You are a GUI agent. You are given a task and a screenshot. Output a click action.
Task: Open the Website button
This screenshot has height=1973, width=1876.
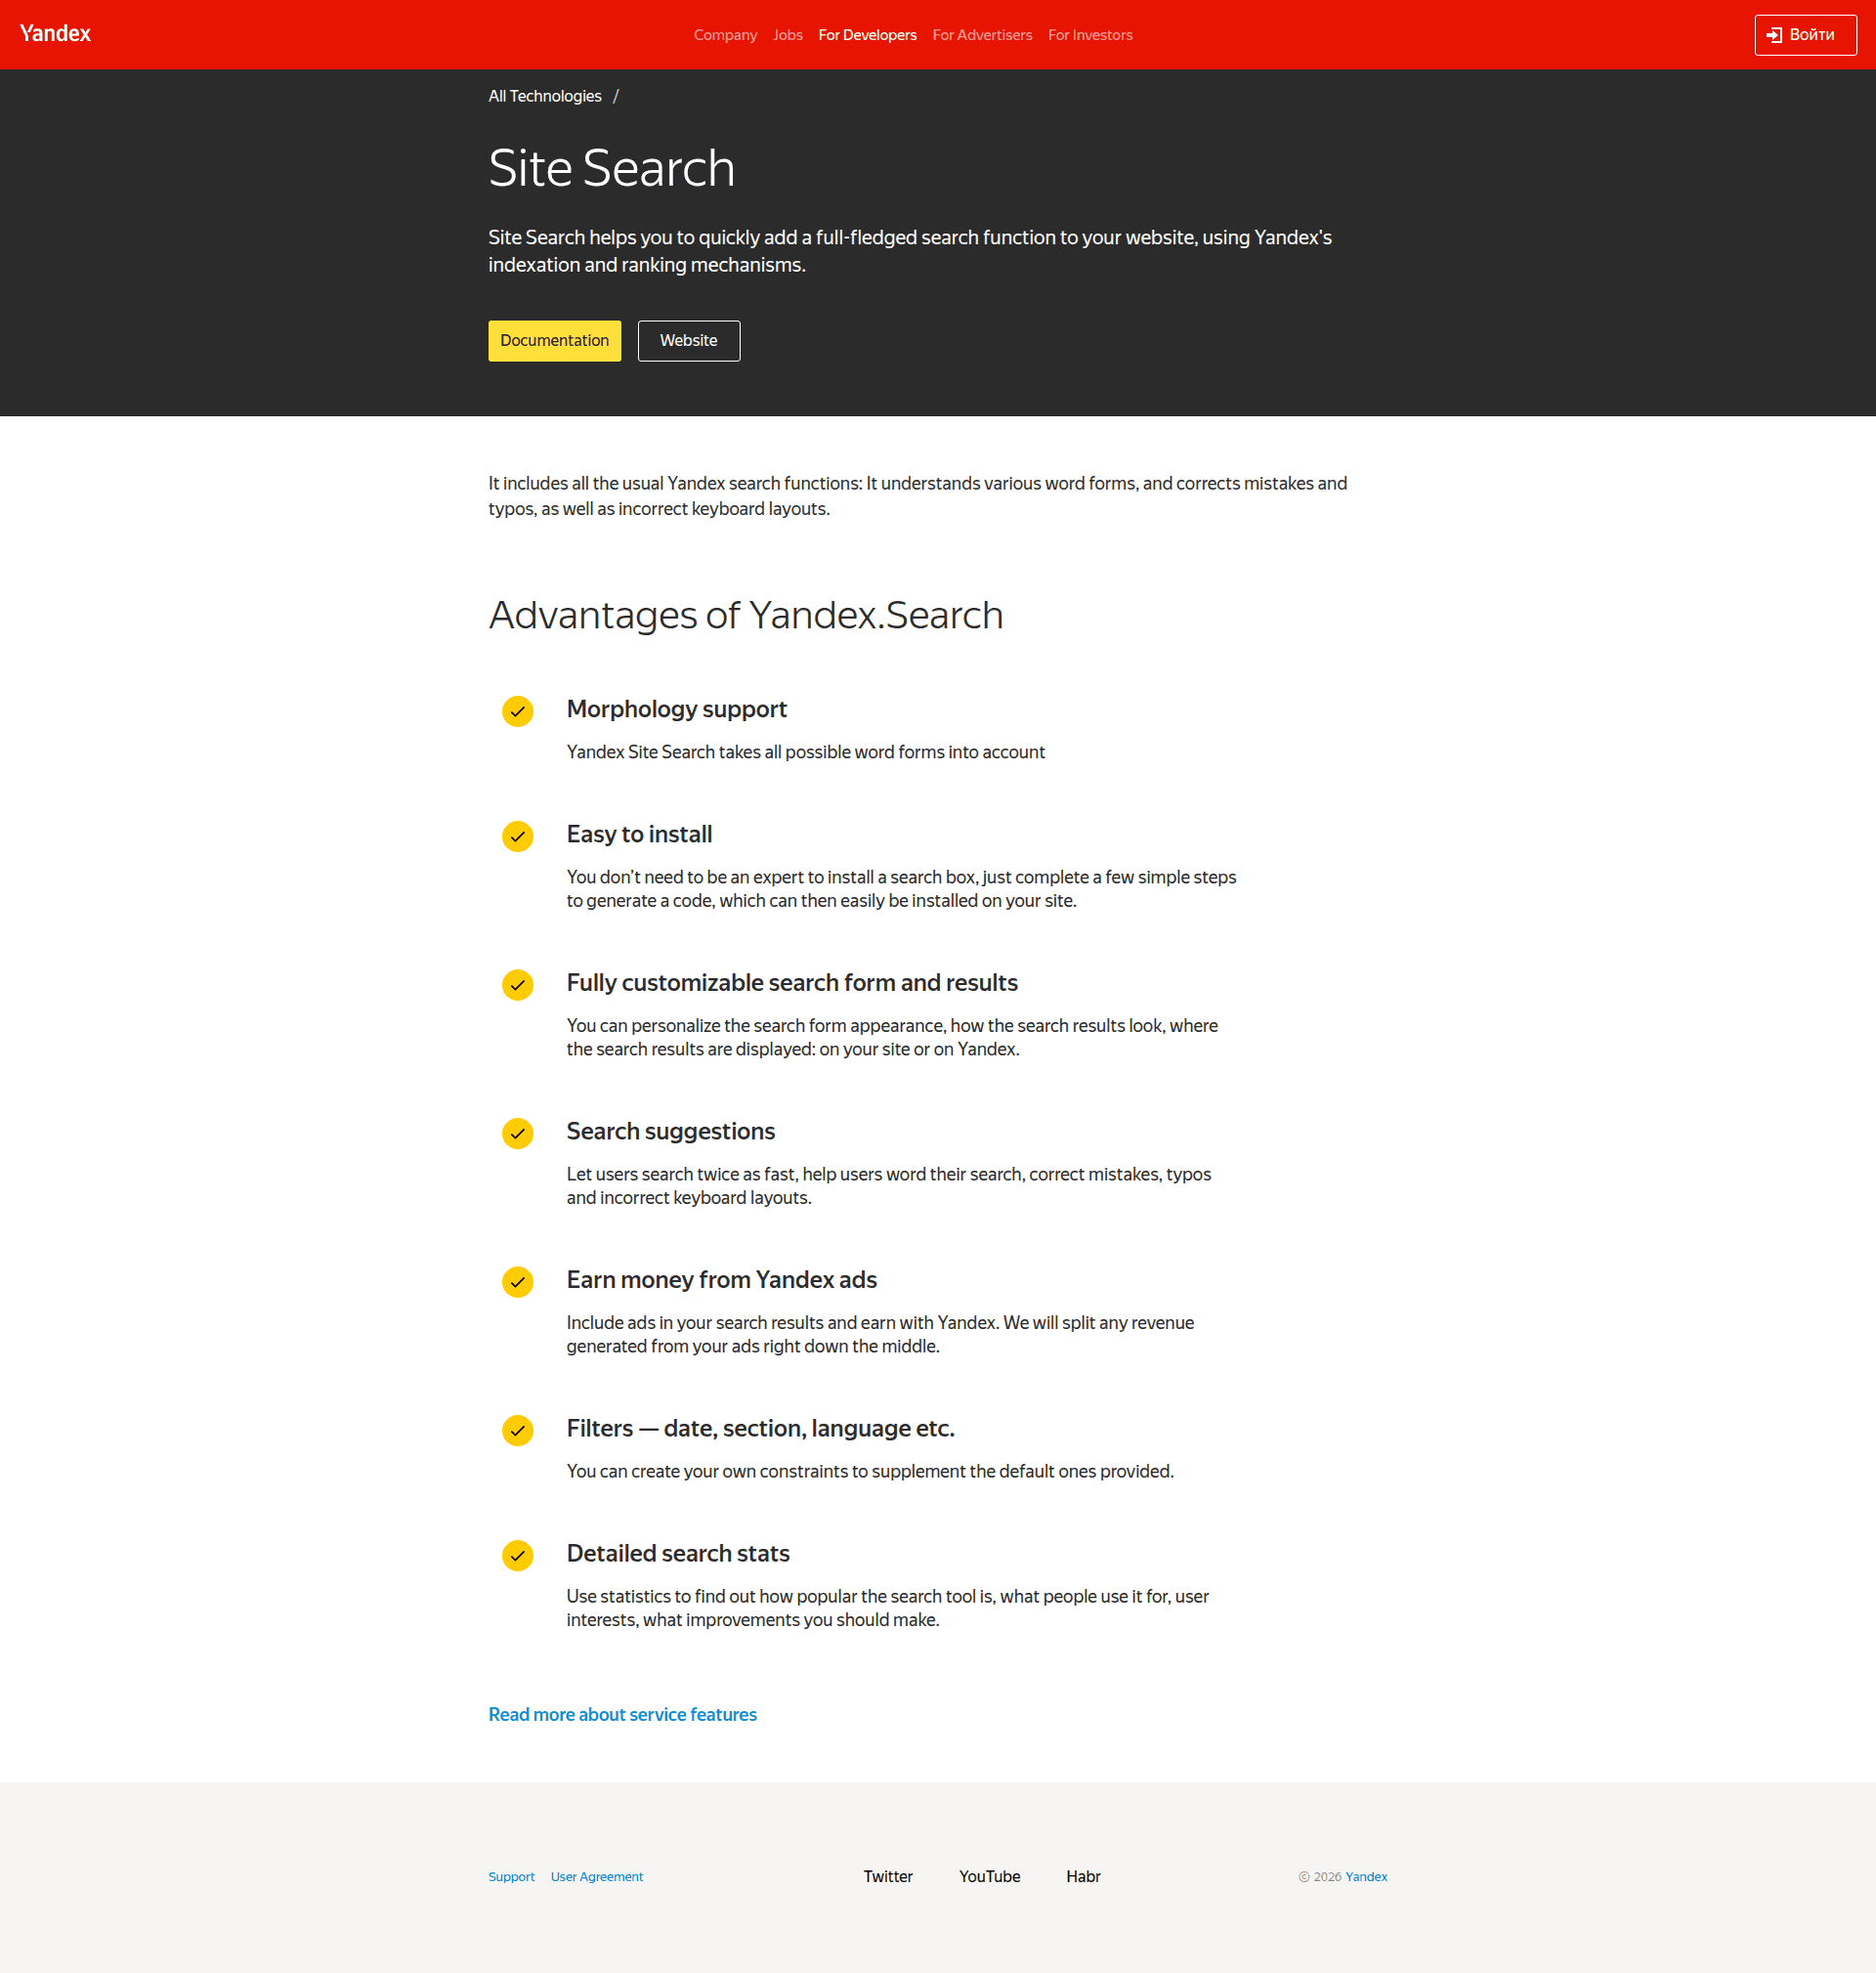coord(689,341)
